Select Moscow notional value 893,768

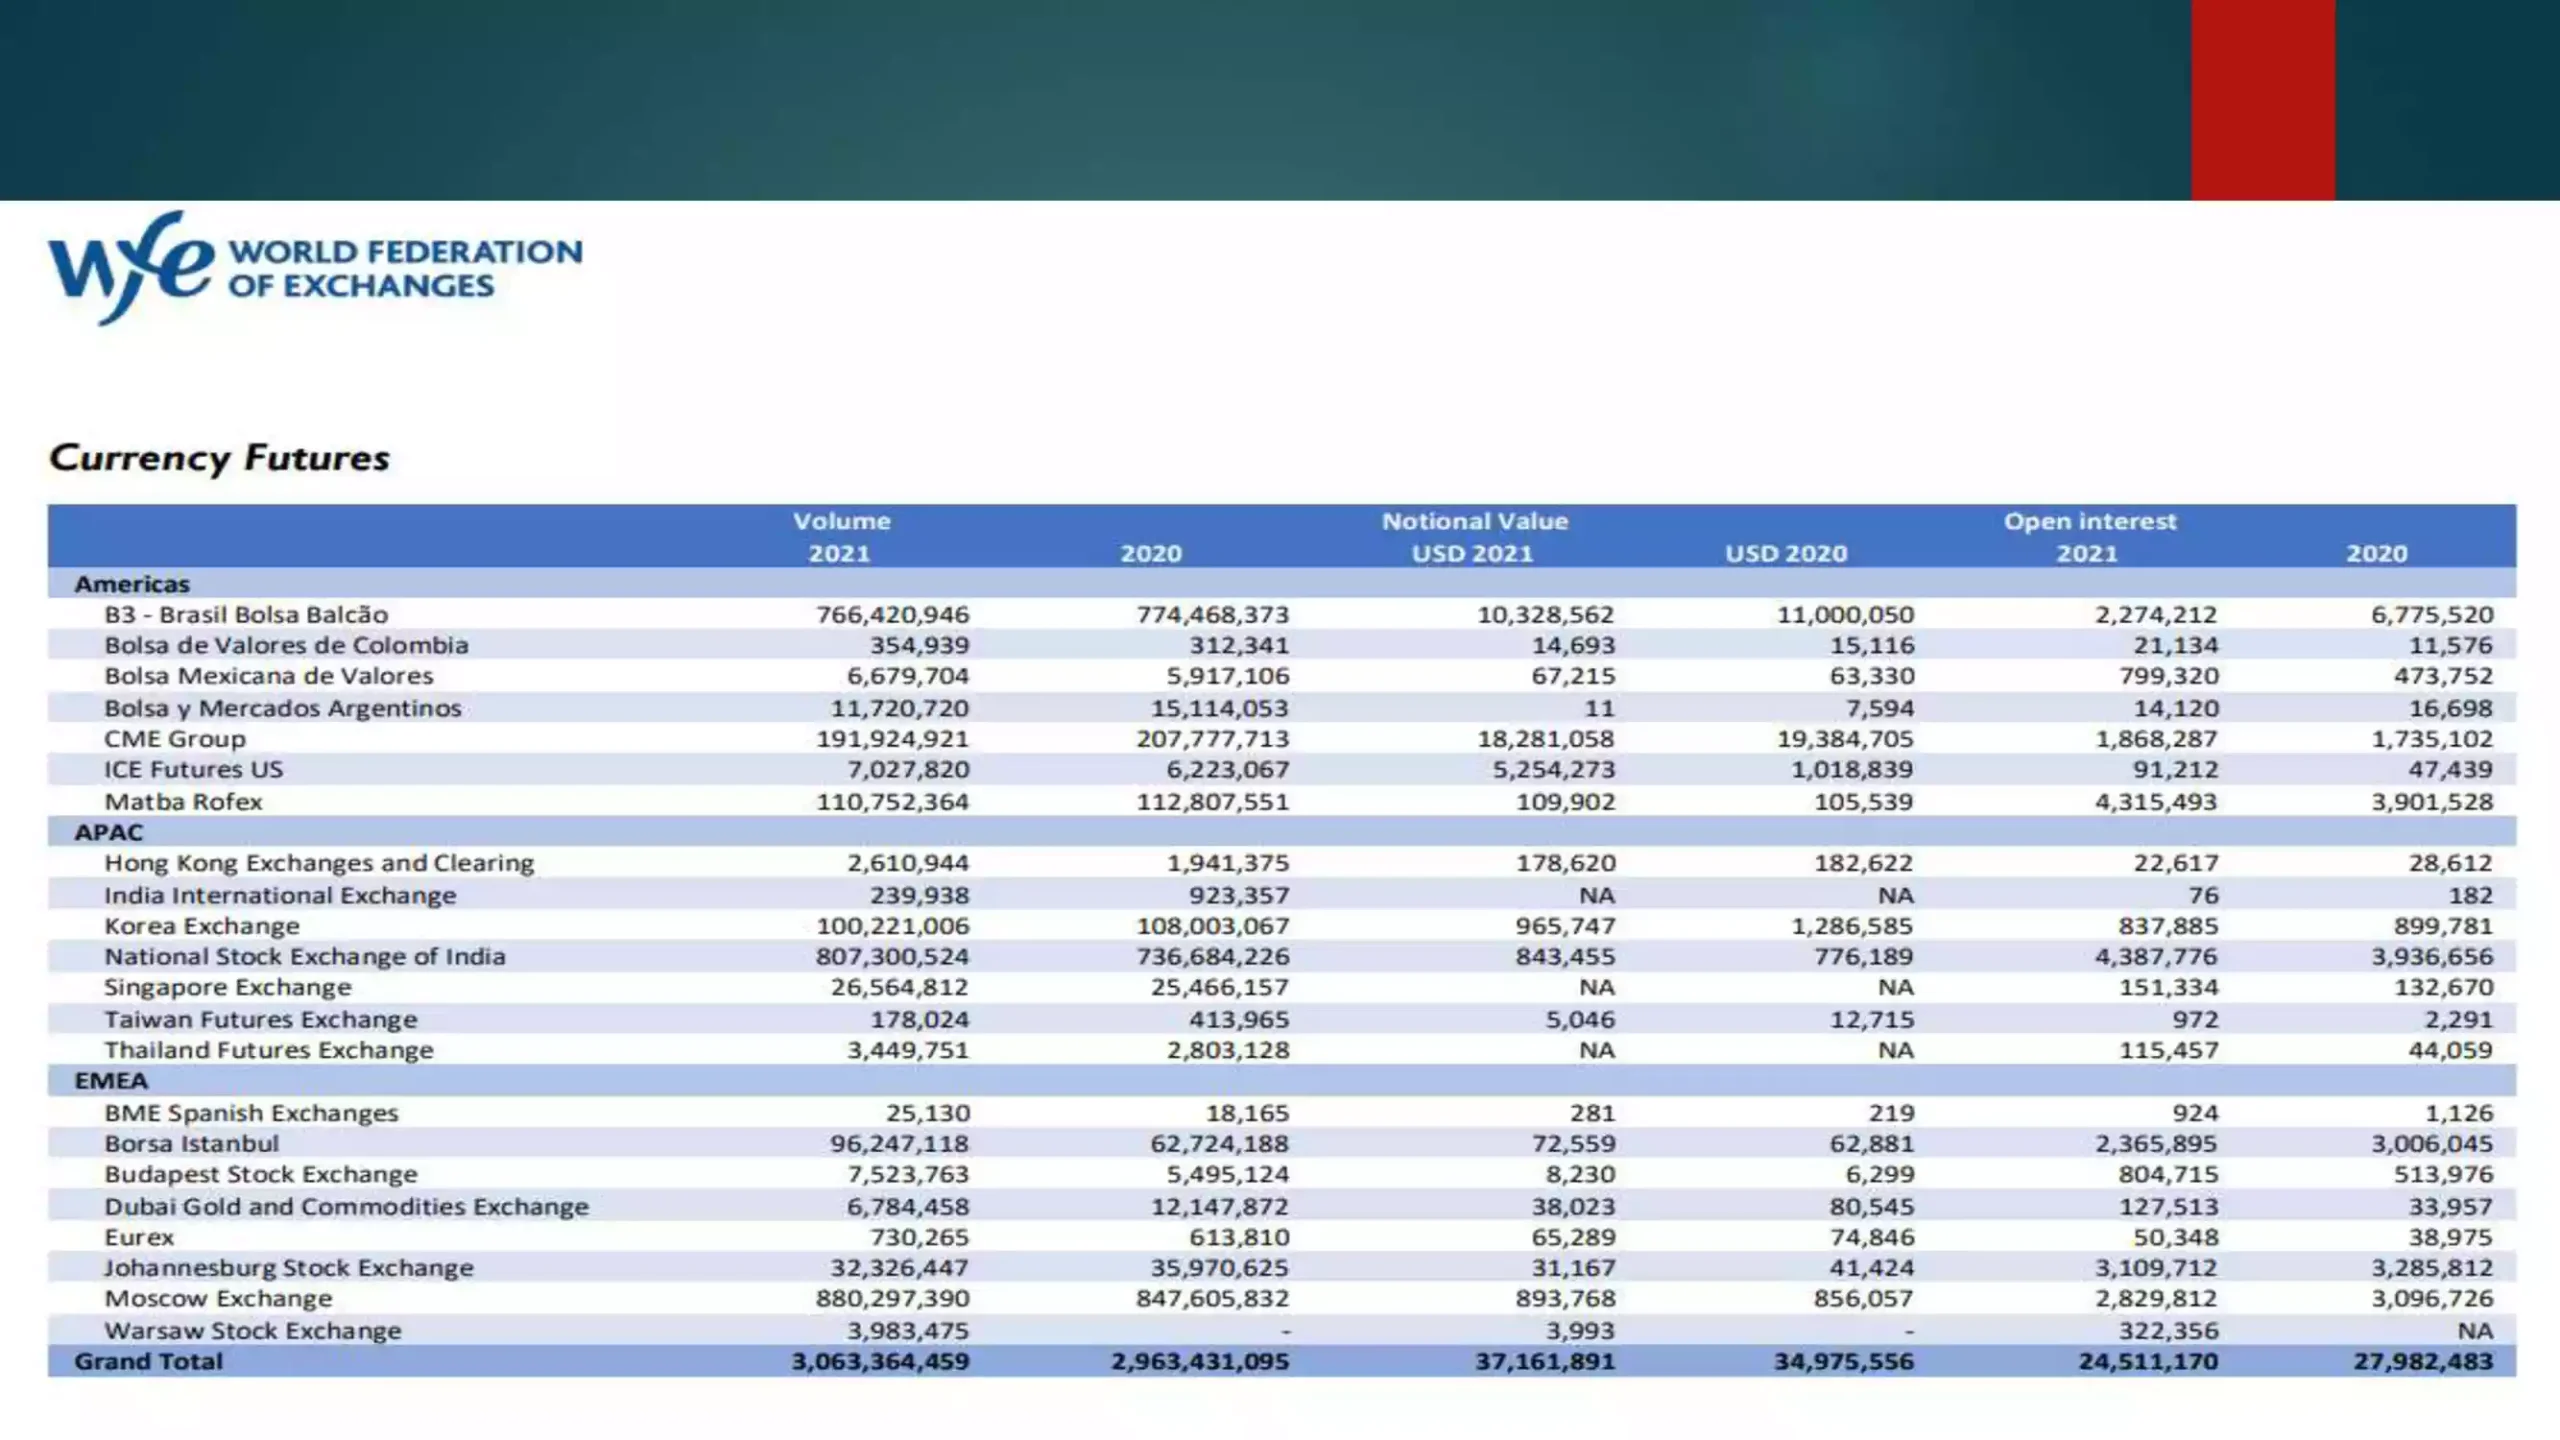click(x=1565, y=1299)
